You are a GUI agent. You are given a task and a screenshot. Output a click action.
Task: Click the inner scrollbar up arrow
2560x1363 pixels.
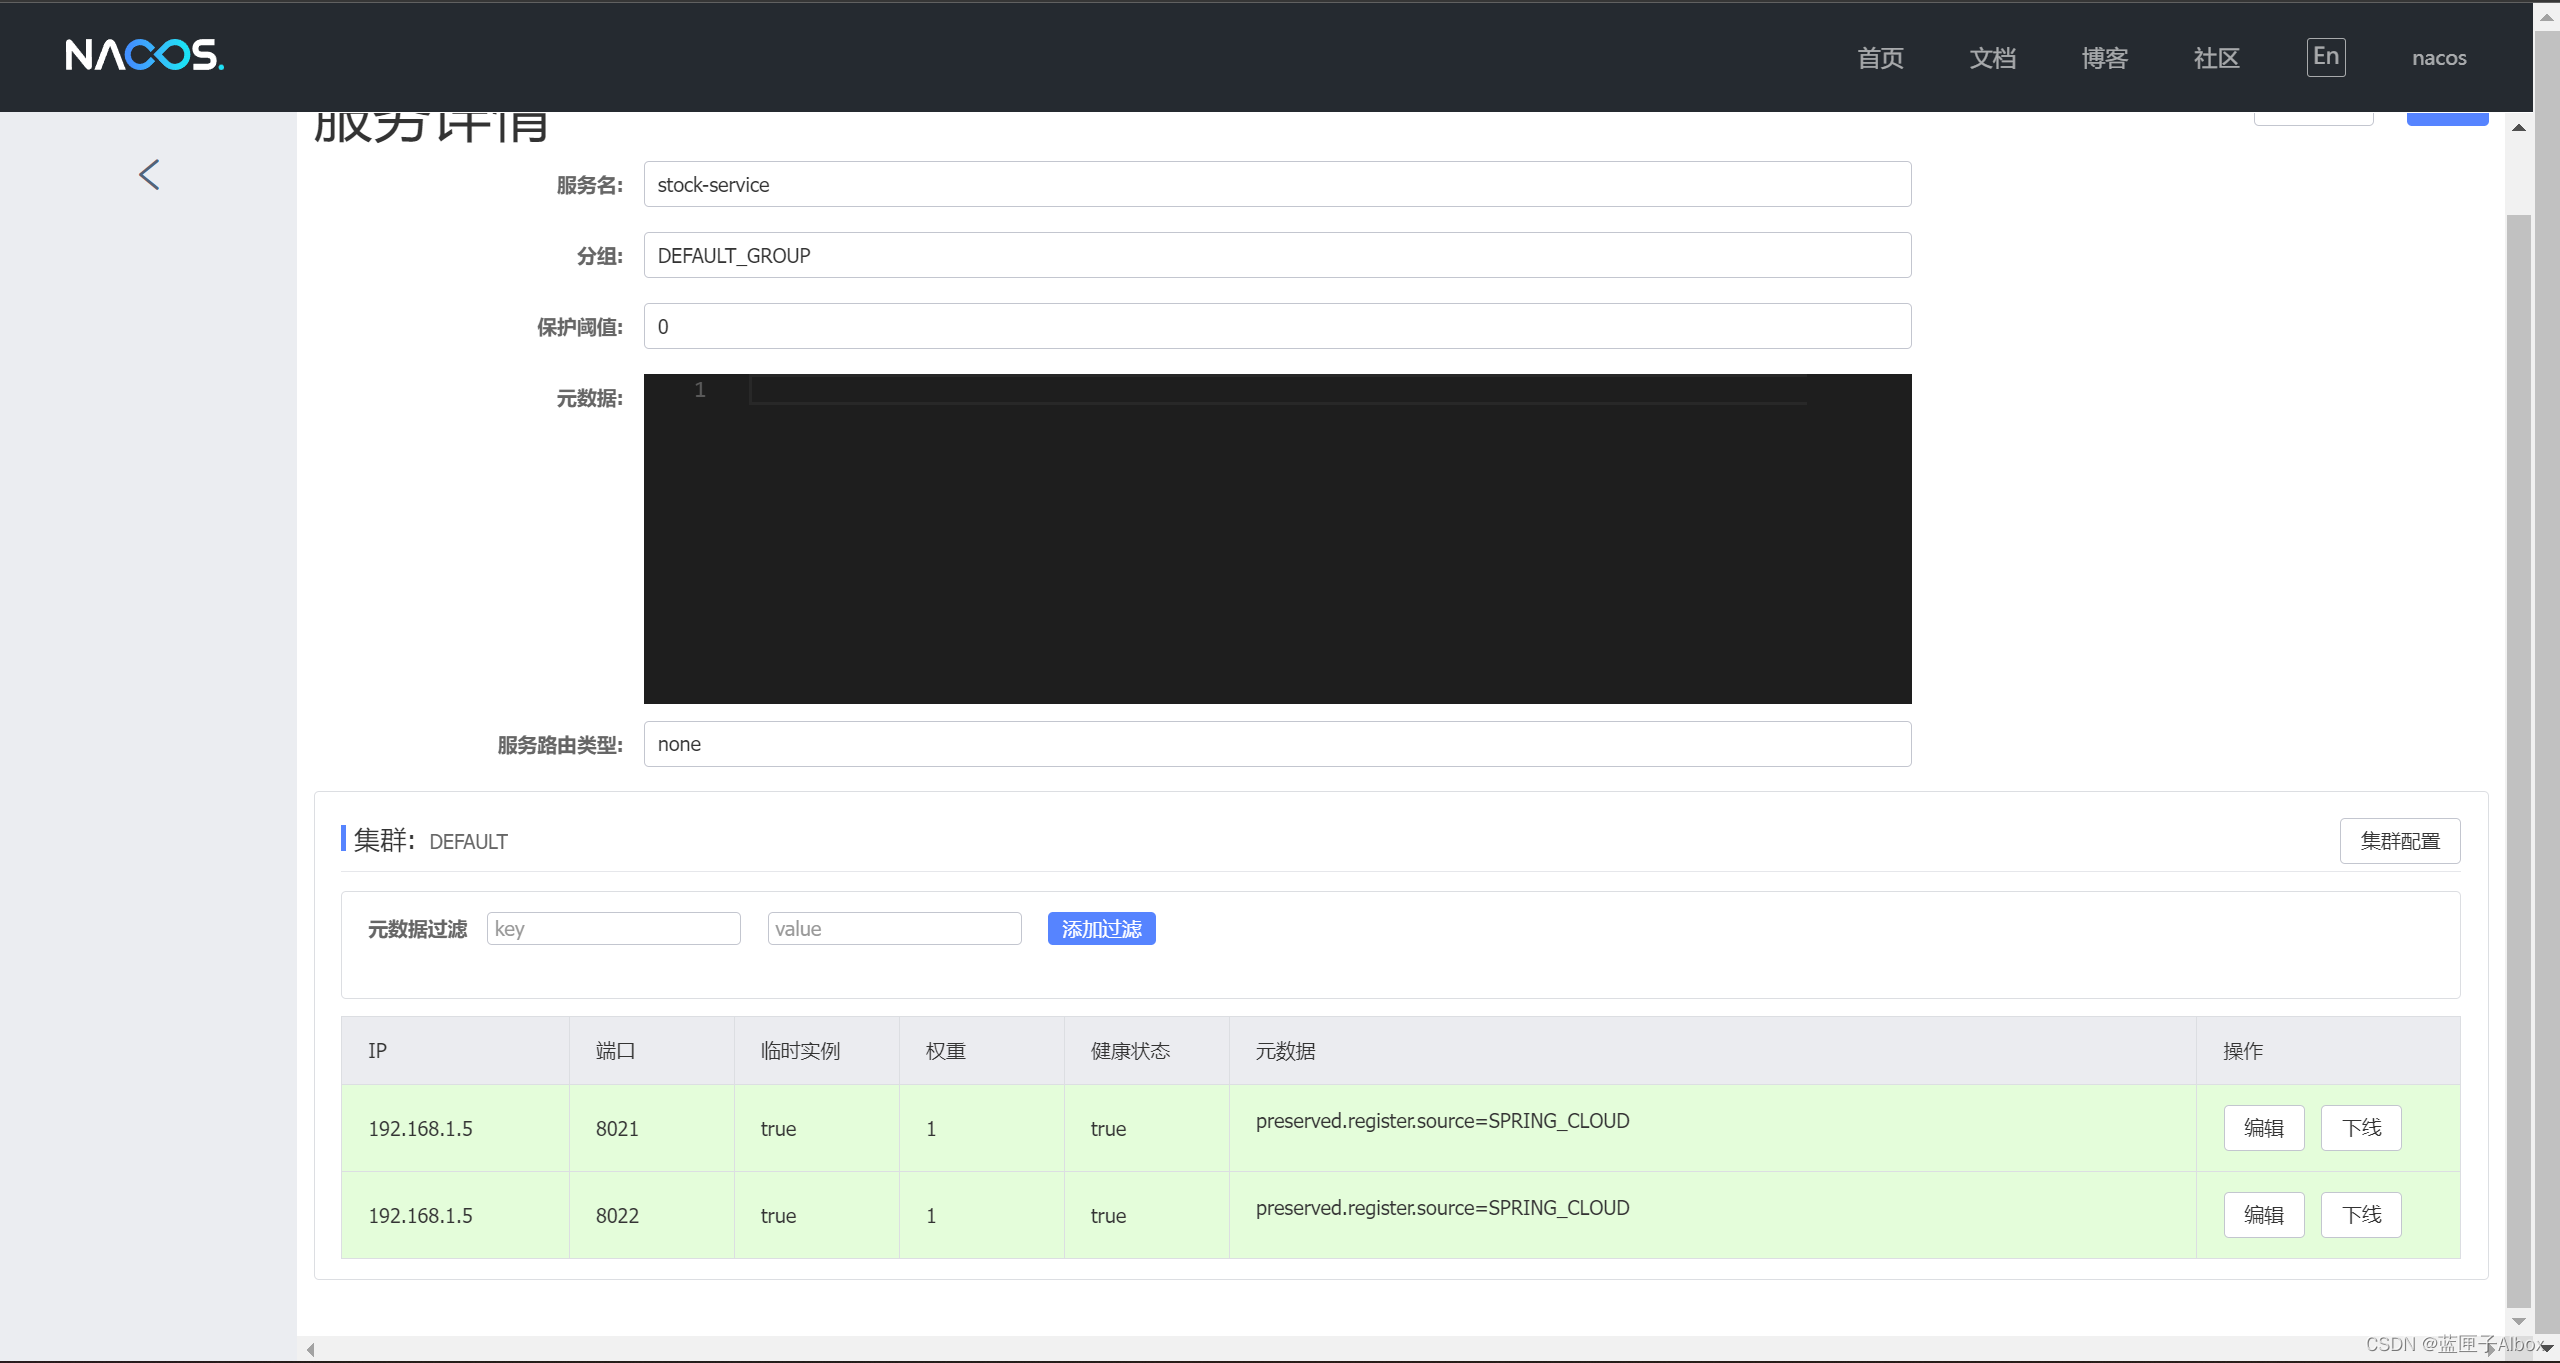(x=2519, y=127)
